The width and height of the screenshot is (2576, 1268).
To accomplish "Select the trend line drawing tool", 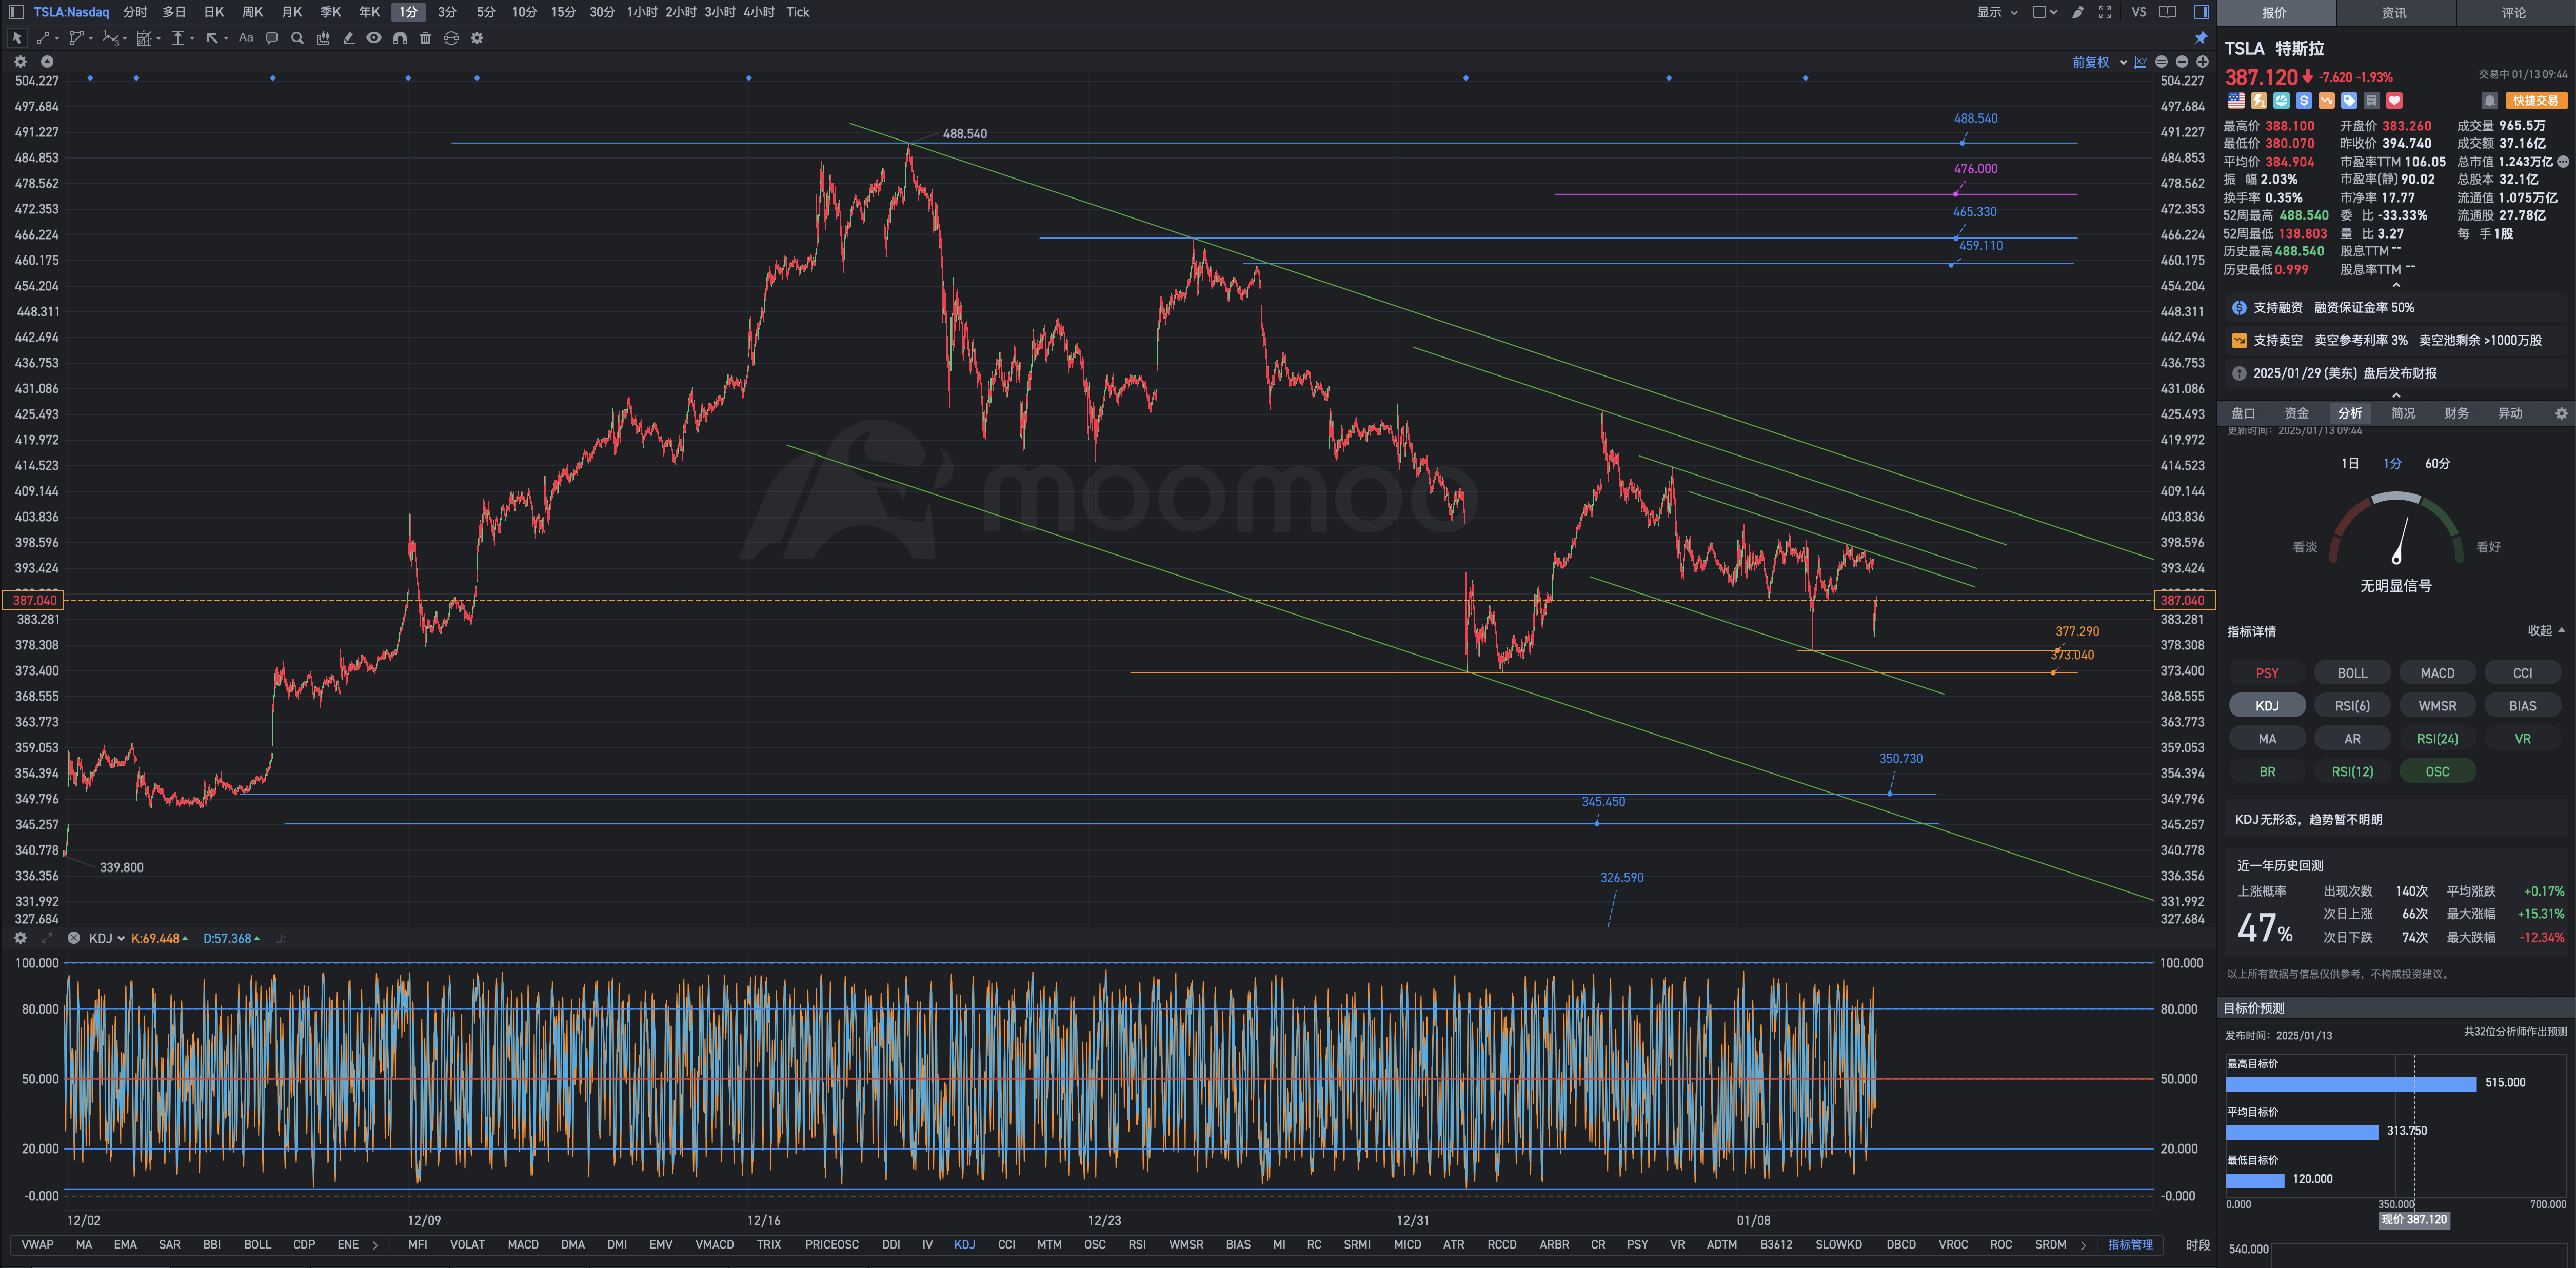I will [x=43, y=38].
